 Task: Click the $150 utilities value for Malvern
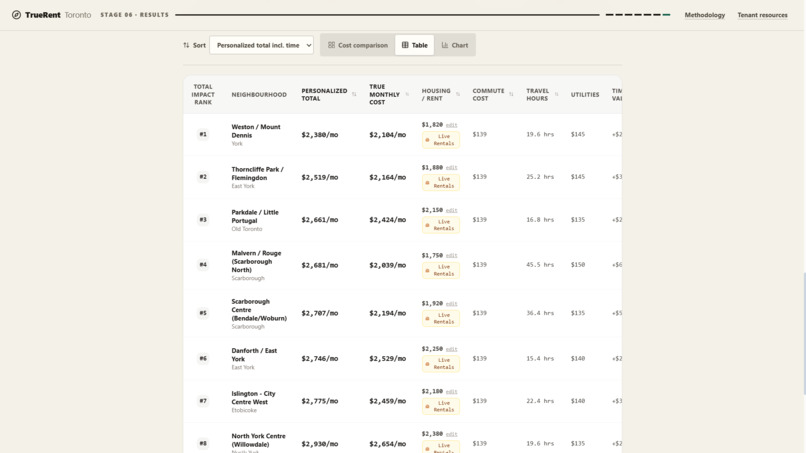(x=578, y=265)
